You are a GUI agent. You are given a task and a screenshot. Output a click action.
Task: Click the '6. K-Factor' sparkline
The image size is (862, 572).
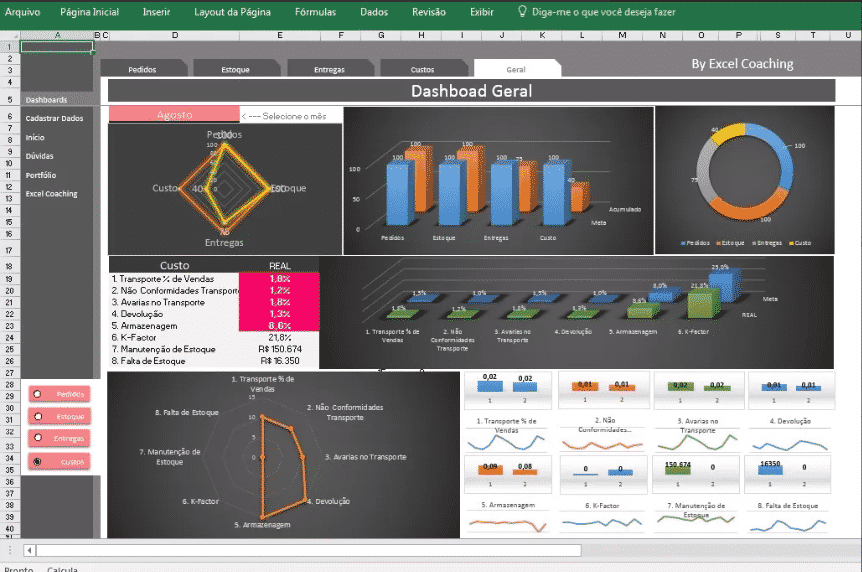click(x=603, y=521)
